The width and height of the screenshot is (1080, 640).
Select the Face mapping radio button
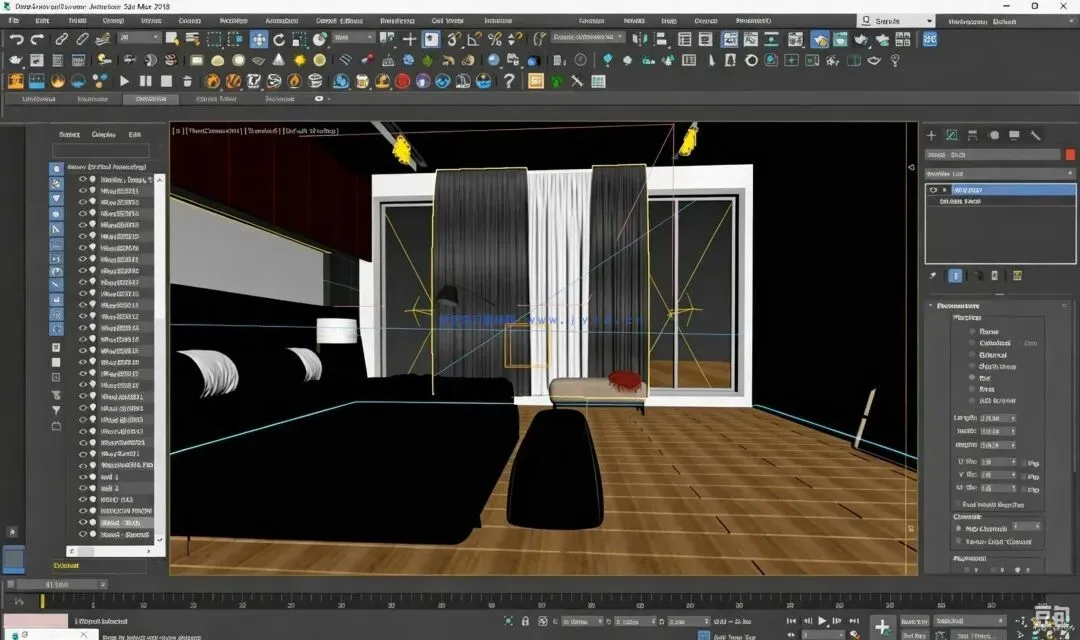(x=973, y=389)
